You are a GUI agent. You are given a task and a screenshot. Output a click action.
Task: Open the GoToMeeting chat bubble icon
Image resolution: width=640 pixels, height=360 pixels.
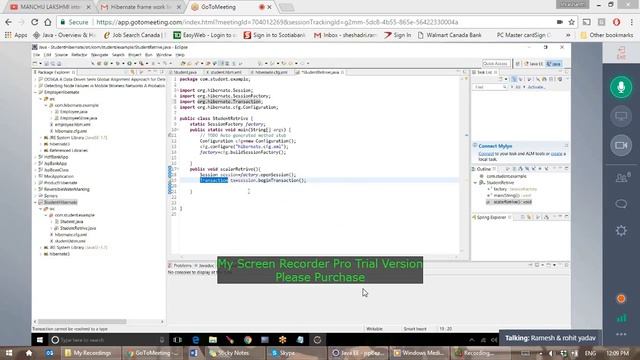click(x=621, y=204)
